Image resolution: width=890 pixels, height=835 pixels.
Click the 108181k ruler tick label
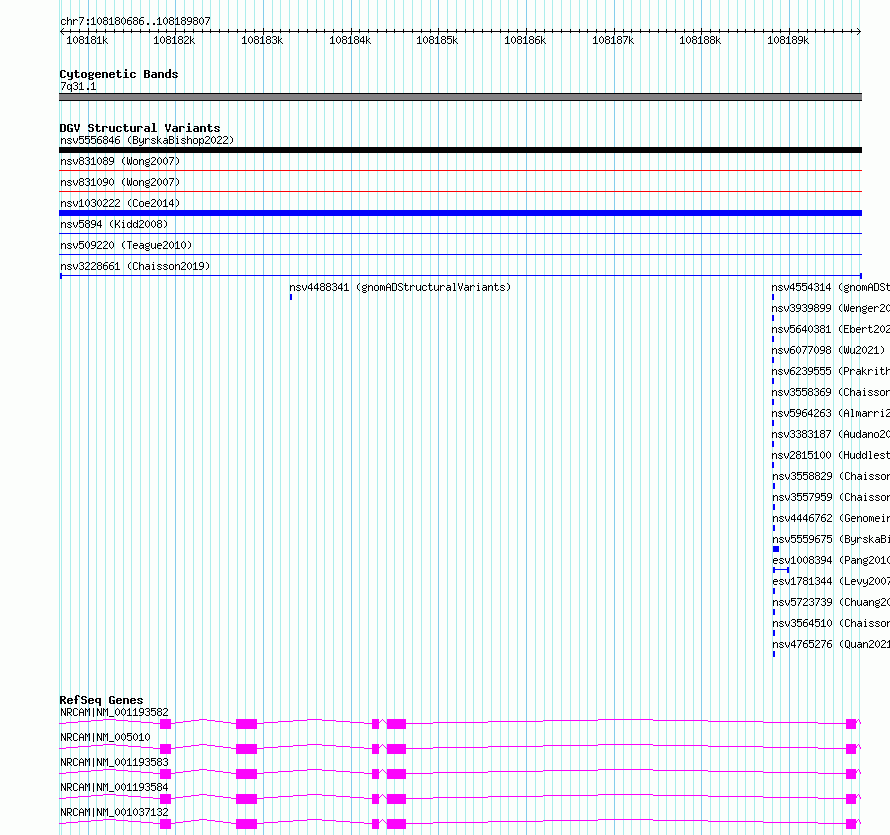point(87,40)
